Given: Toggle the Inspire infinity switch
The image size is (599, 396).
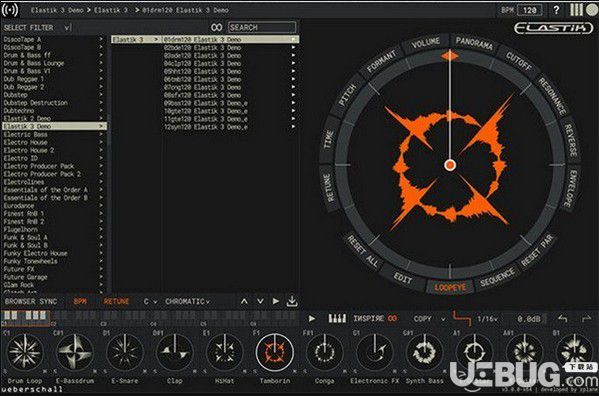Looking at the screenshot, I should 392,318.
